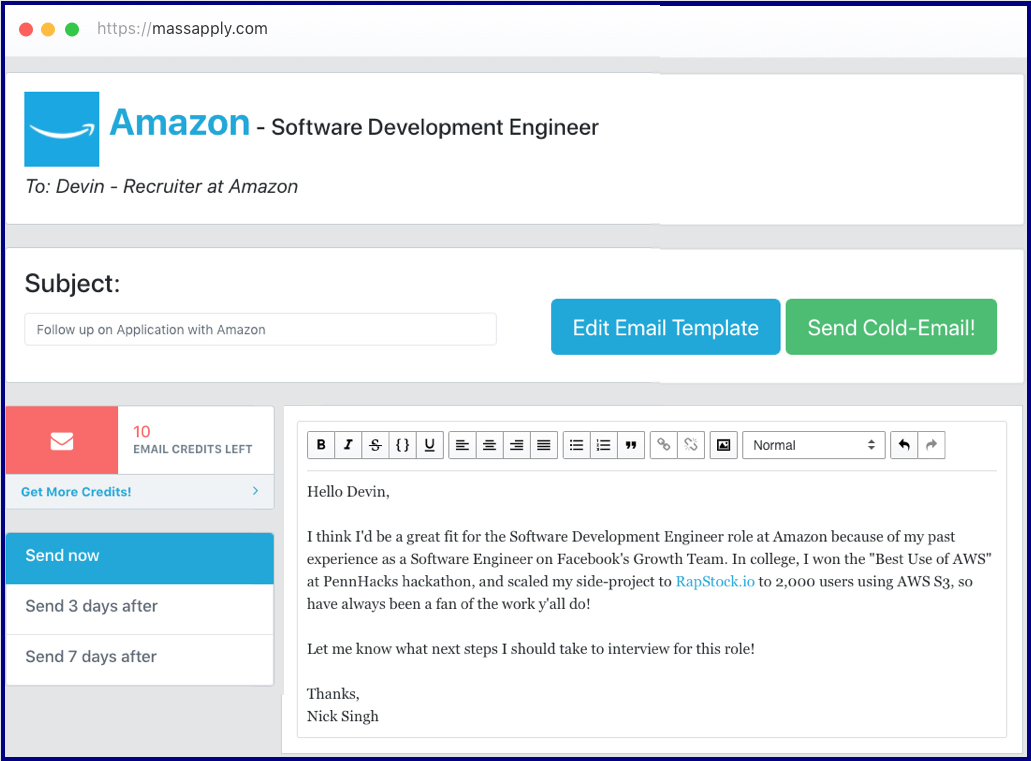
Task: Click the To: Devin recruiter line
Action: coord(162,187)
